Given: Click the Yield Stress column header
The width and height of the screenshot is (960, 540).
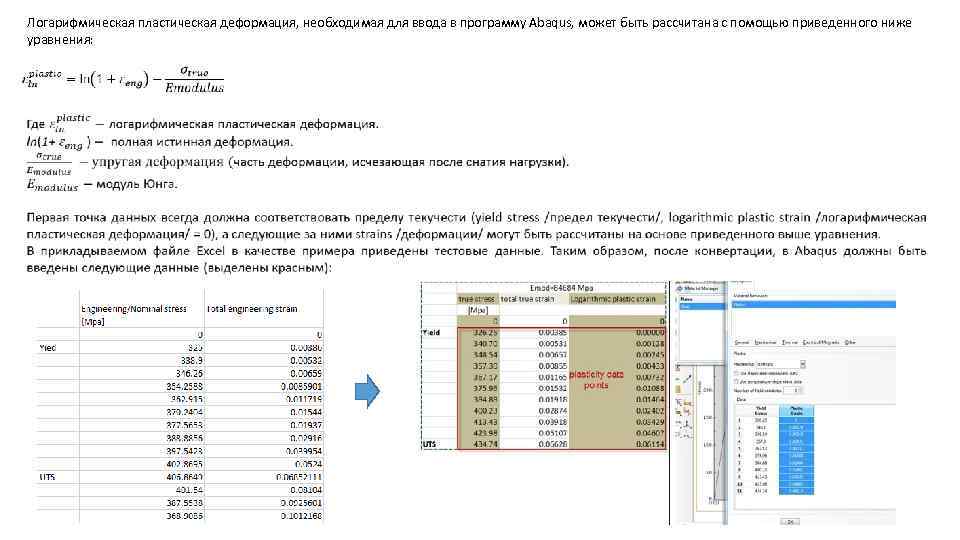Looking at the screenshot, I should click(761, 411).
